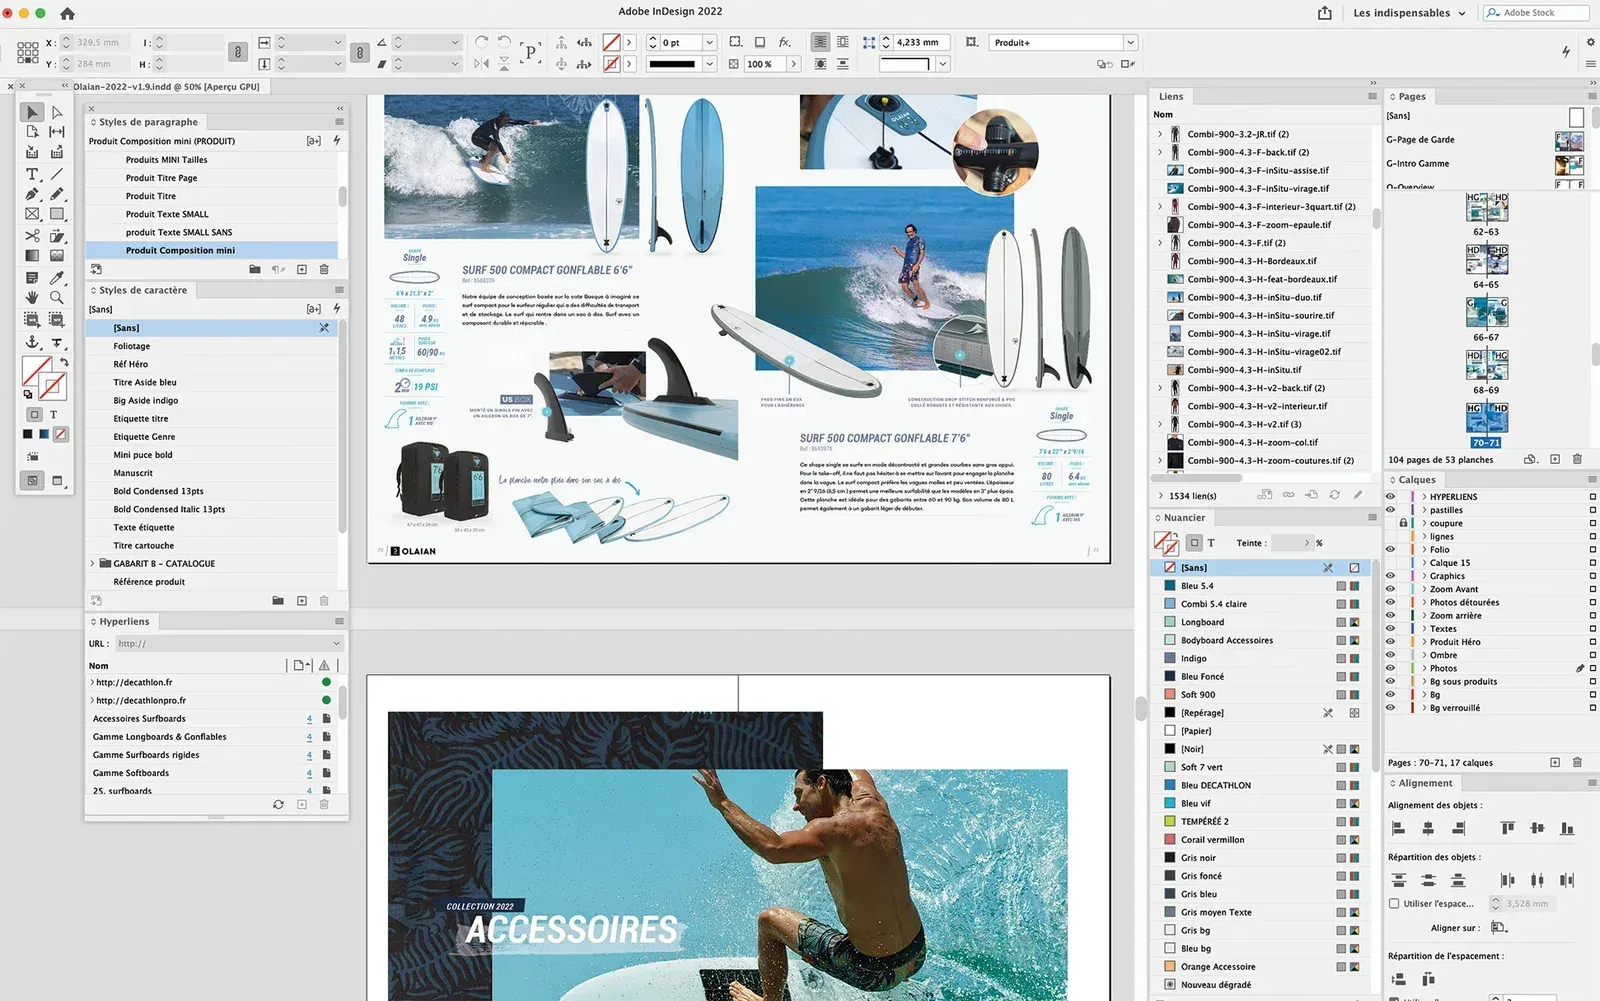
Task: Expand the Produit Héro layer
Action: click(x=1424, y=642)
